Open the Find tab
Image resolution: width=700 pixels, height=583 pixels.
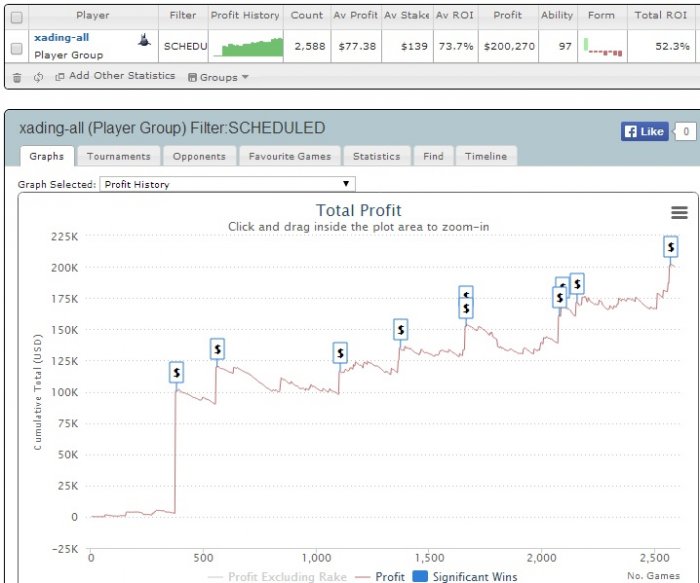pyautogui.click(x=433, y=156)
